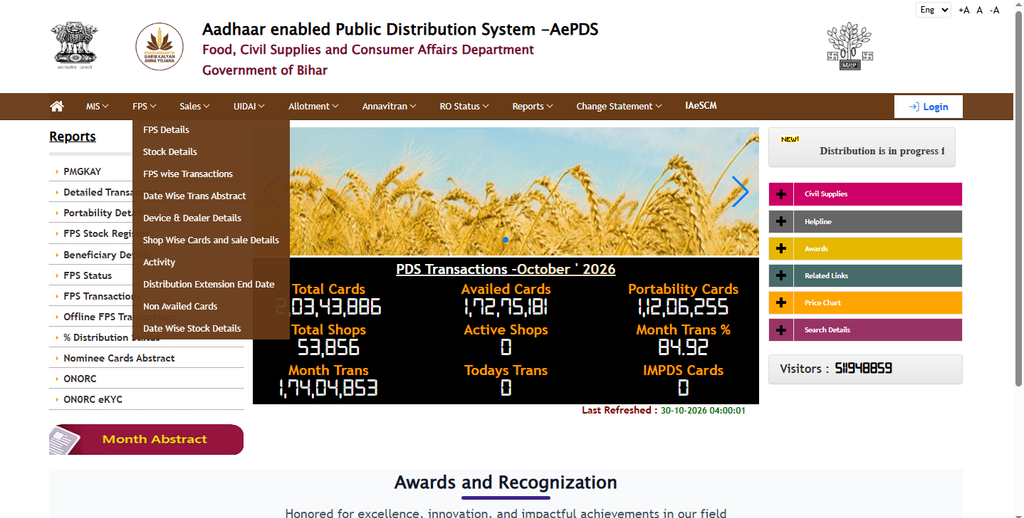Viewport: 1024px width, 518px height.
Task: Open the RO Status menu
Action: [464, 106]
